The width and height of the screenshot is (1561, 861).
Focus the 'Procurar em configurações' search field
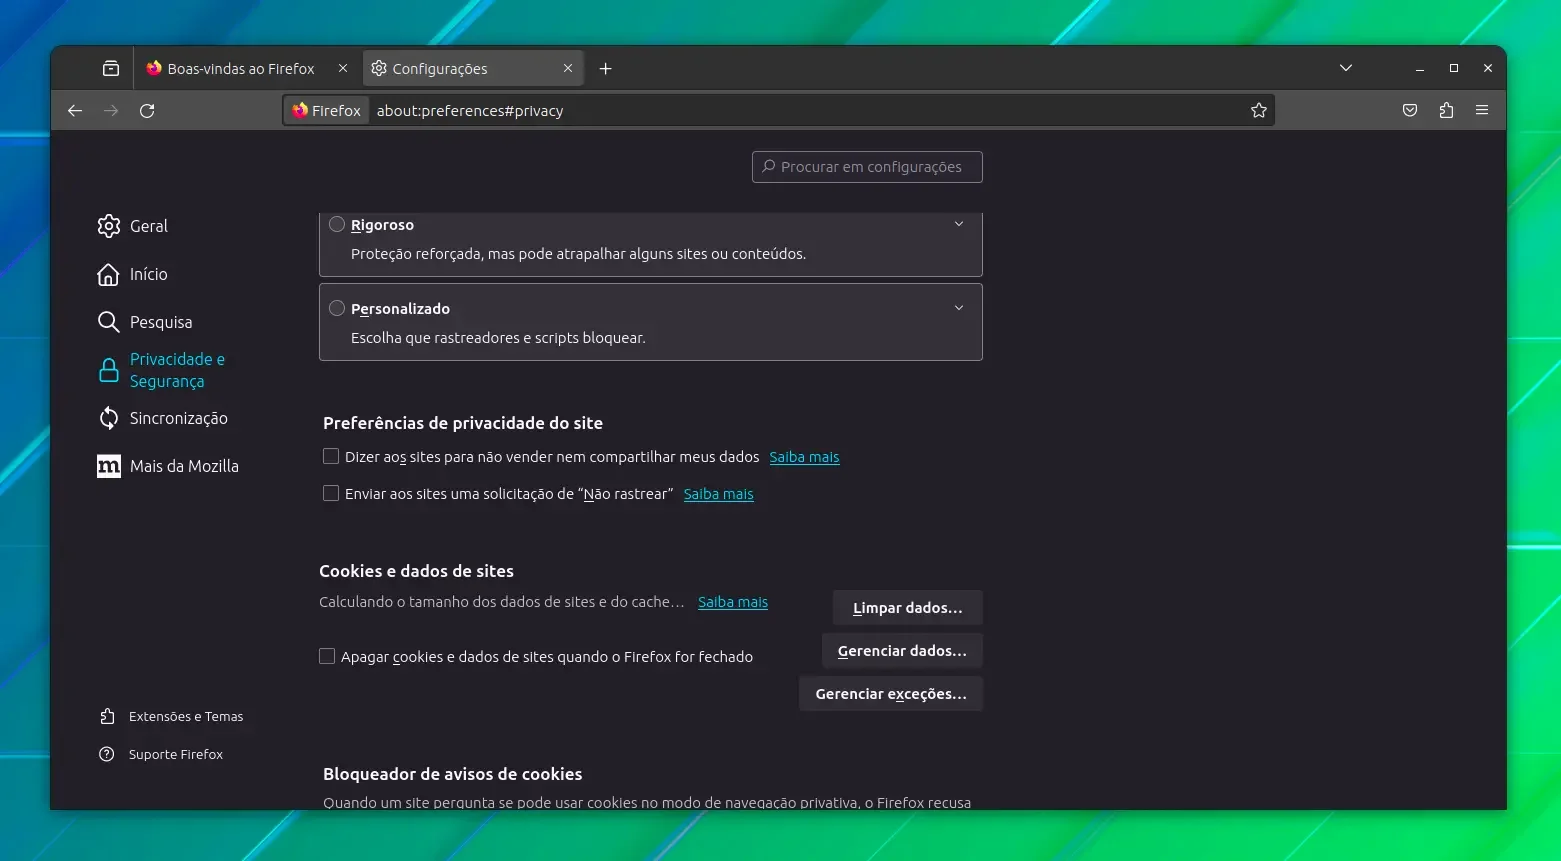pyautogui.click(x=867, y=167)
